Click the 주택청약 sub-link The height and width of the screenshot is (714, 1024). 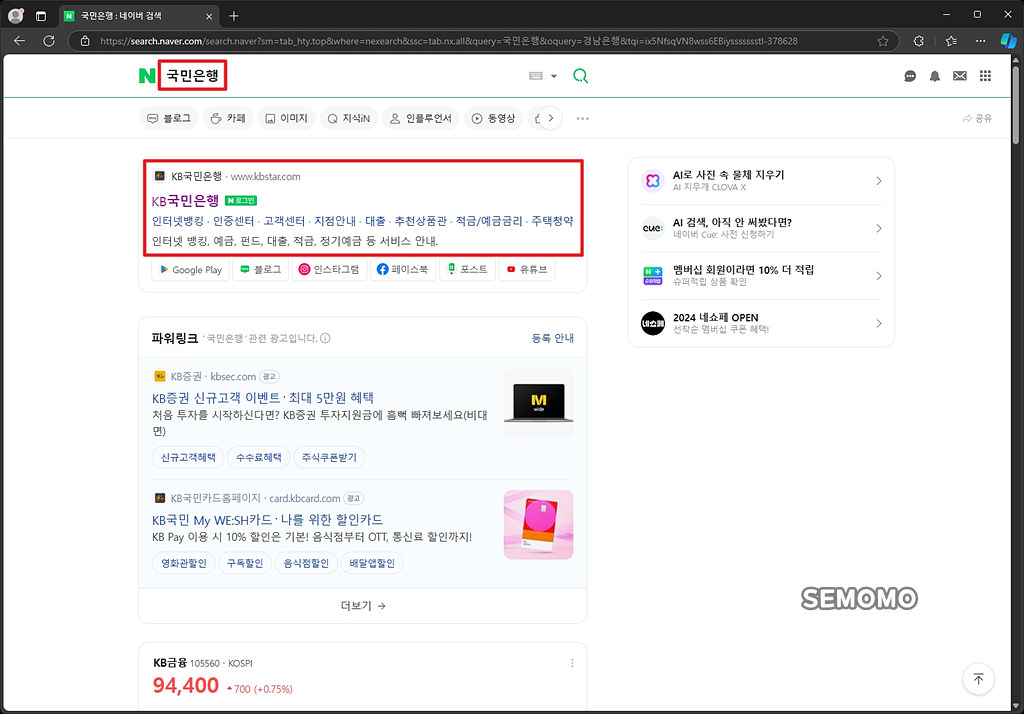(x=552, y=221)
